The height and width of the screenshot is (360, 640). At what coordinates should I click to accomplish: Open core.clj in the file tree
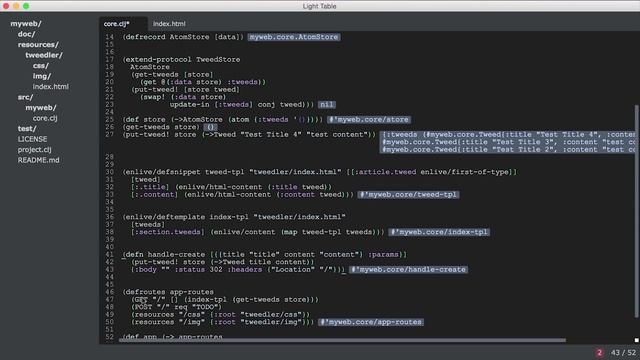point(45,118)
